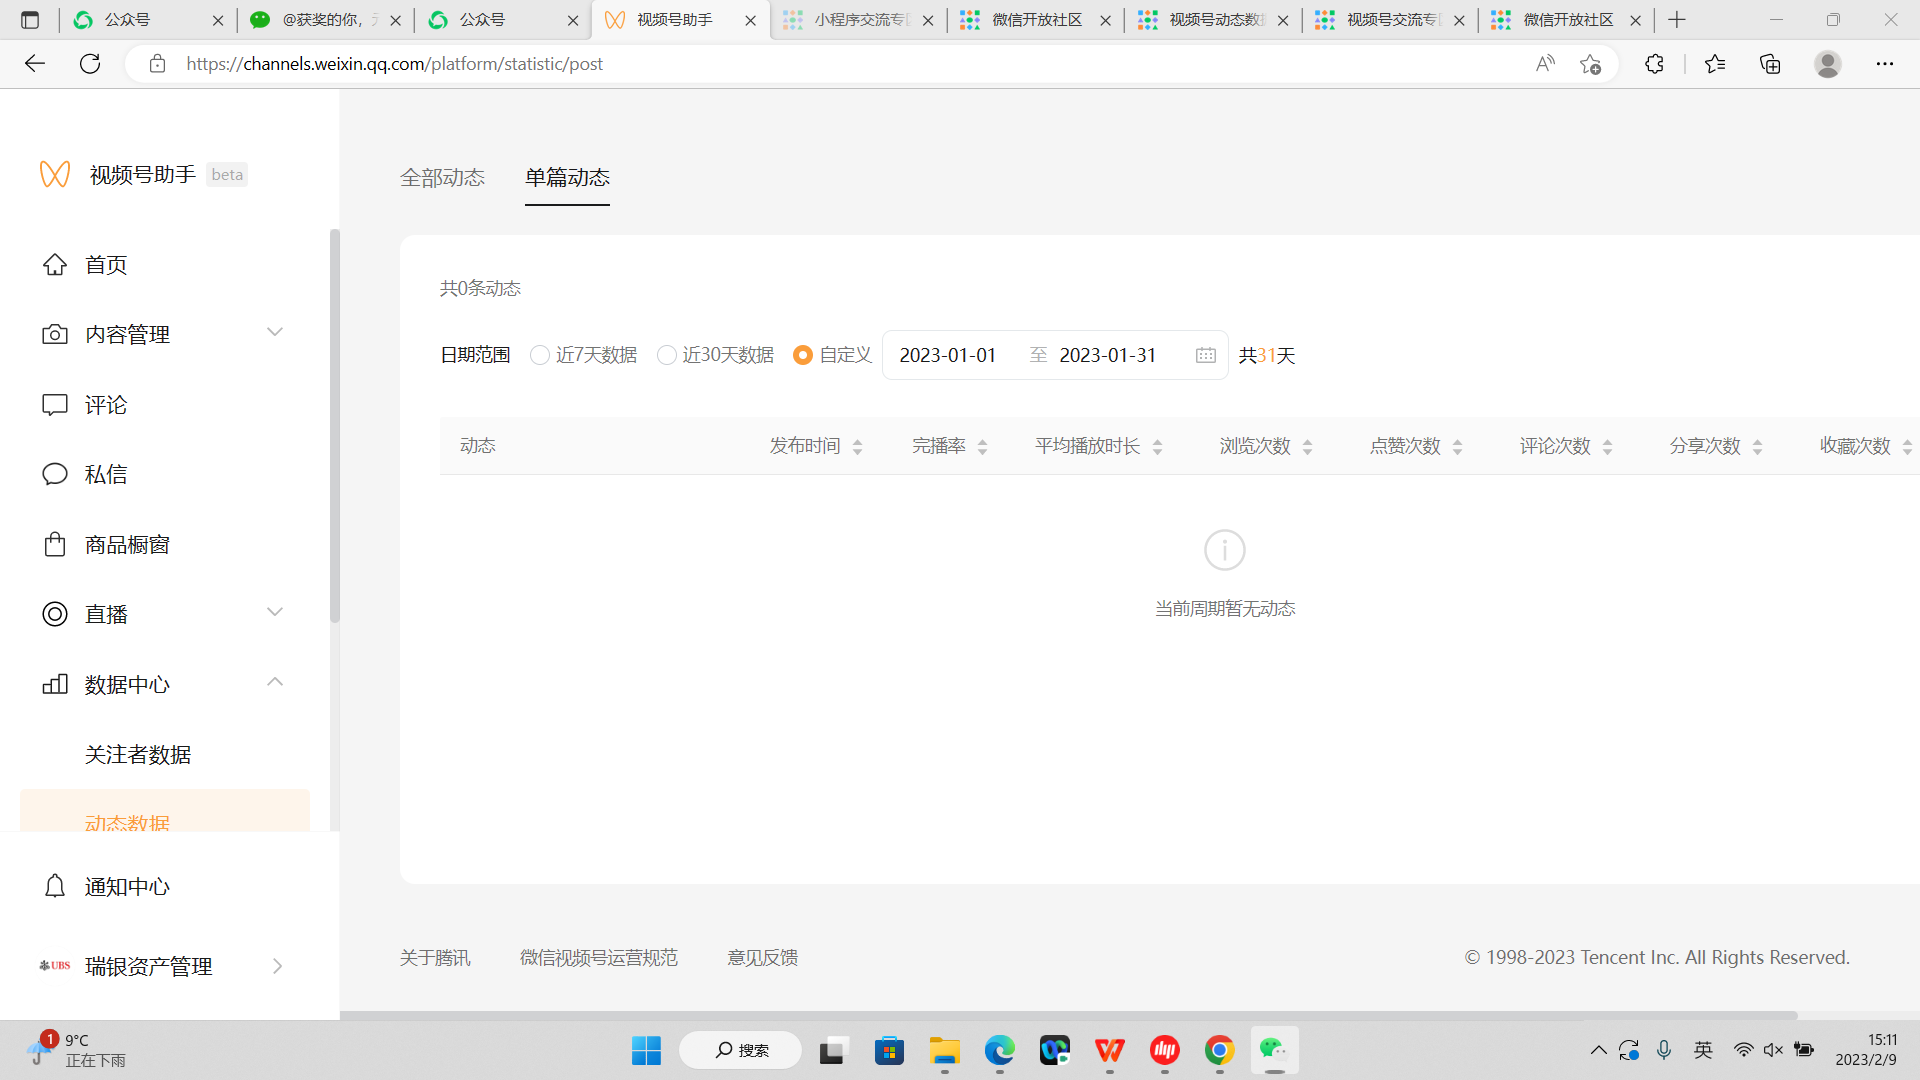Viewport: 1920px width, 1080px height.
Task: Open the date range calendar icon
Action: pos(1206,356)
